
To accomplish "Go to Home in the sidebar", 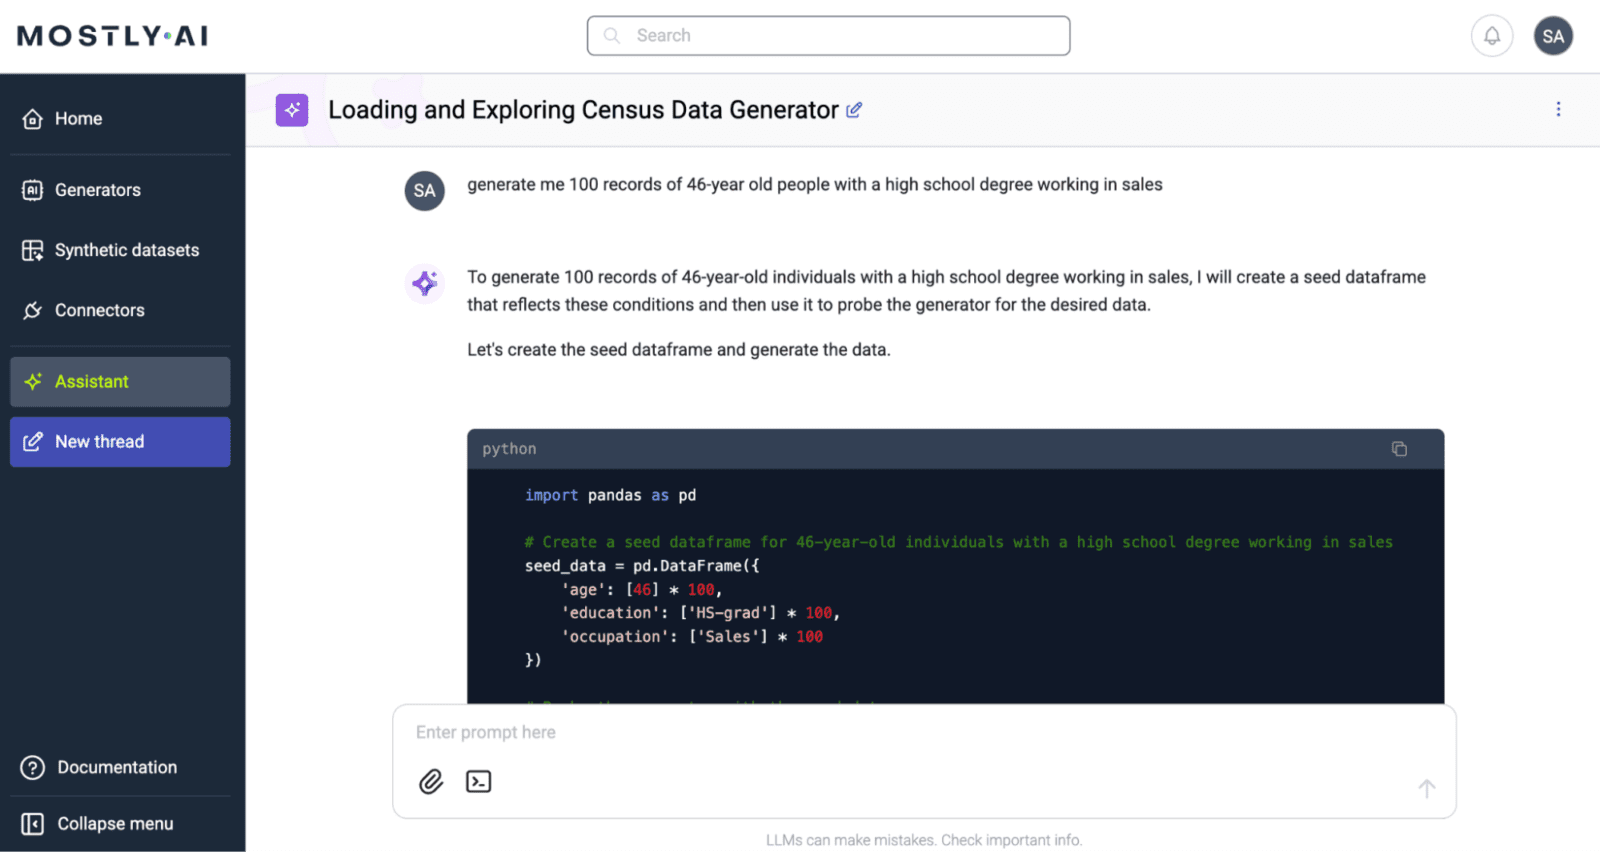I will tap(120, 119).
